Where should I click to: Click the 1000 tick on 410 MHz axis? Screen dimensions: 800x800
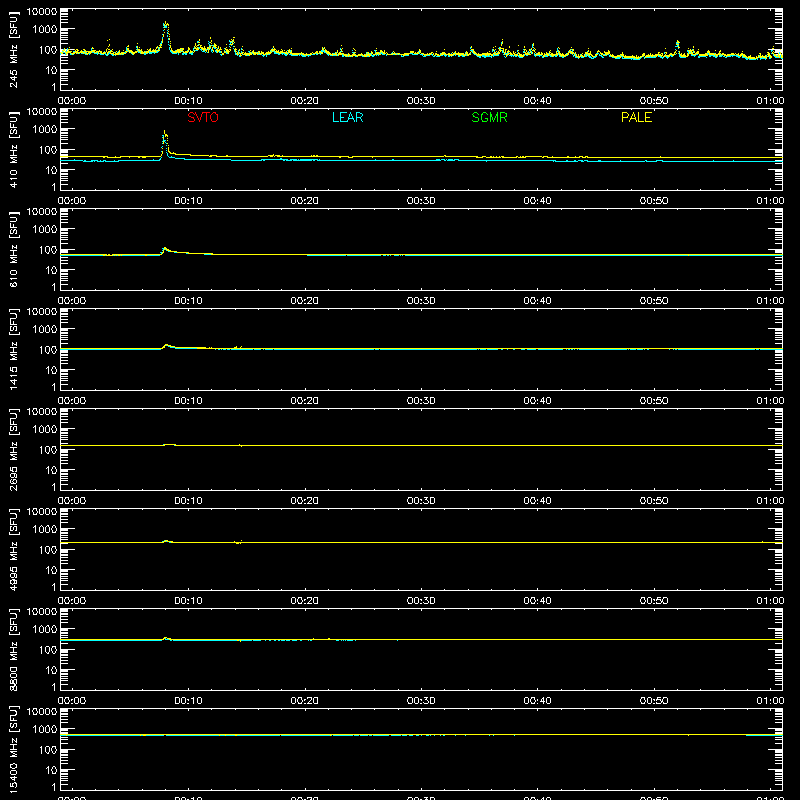point(45,130)
